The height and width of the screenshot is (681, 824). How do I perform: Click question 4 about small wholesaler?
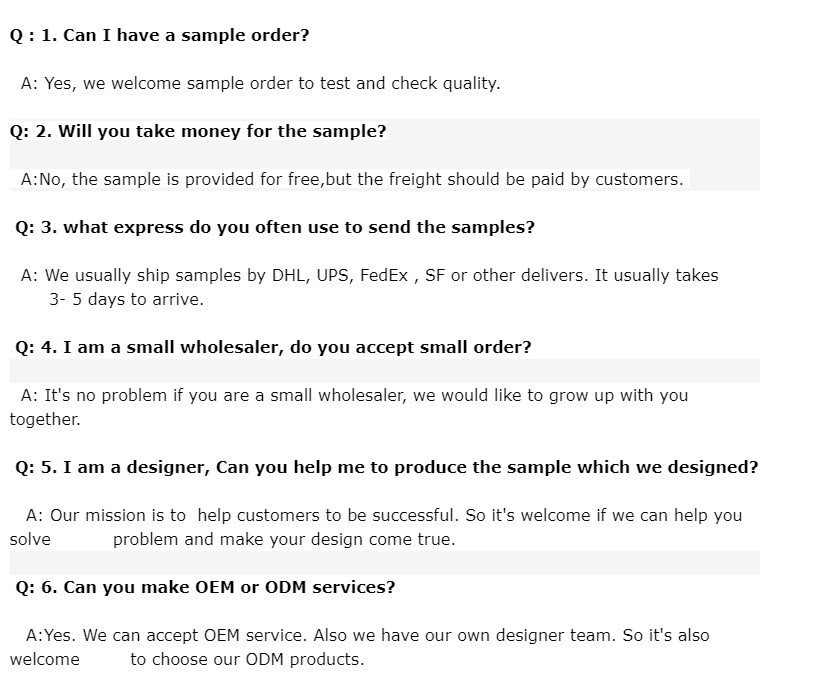(273, 347)
